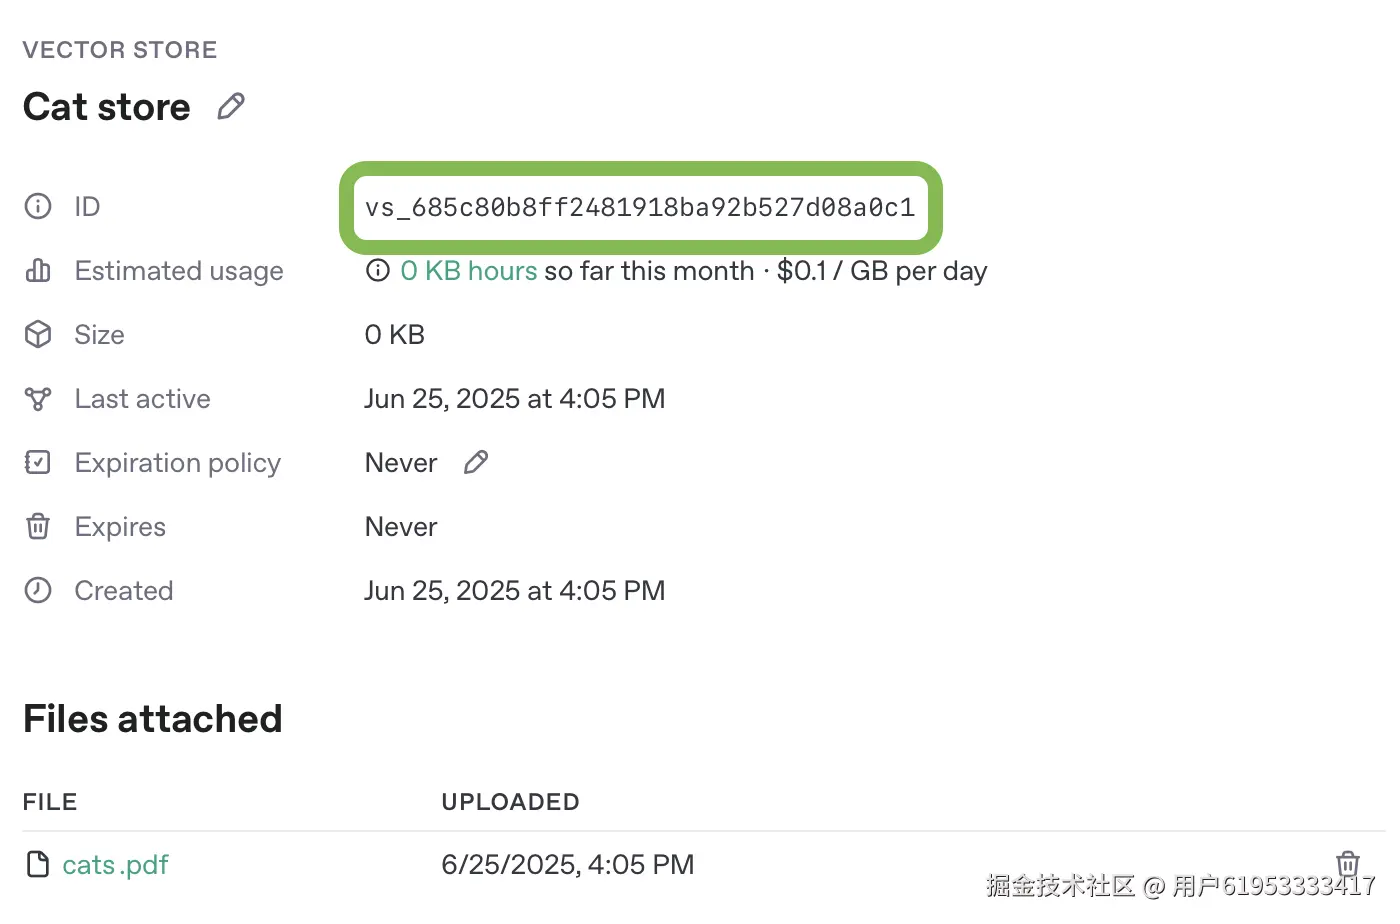Click the info icon before 0 KB hours

point(377,271)
